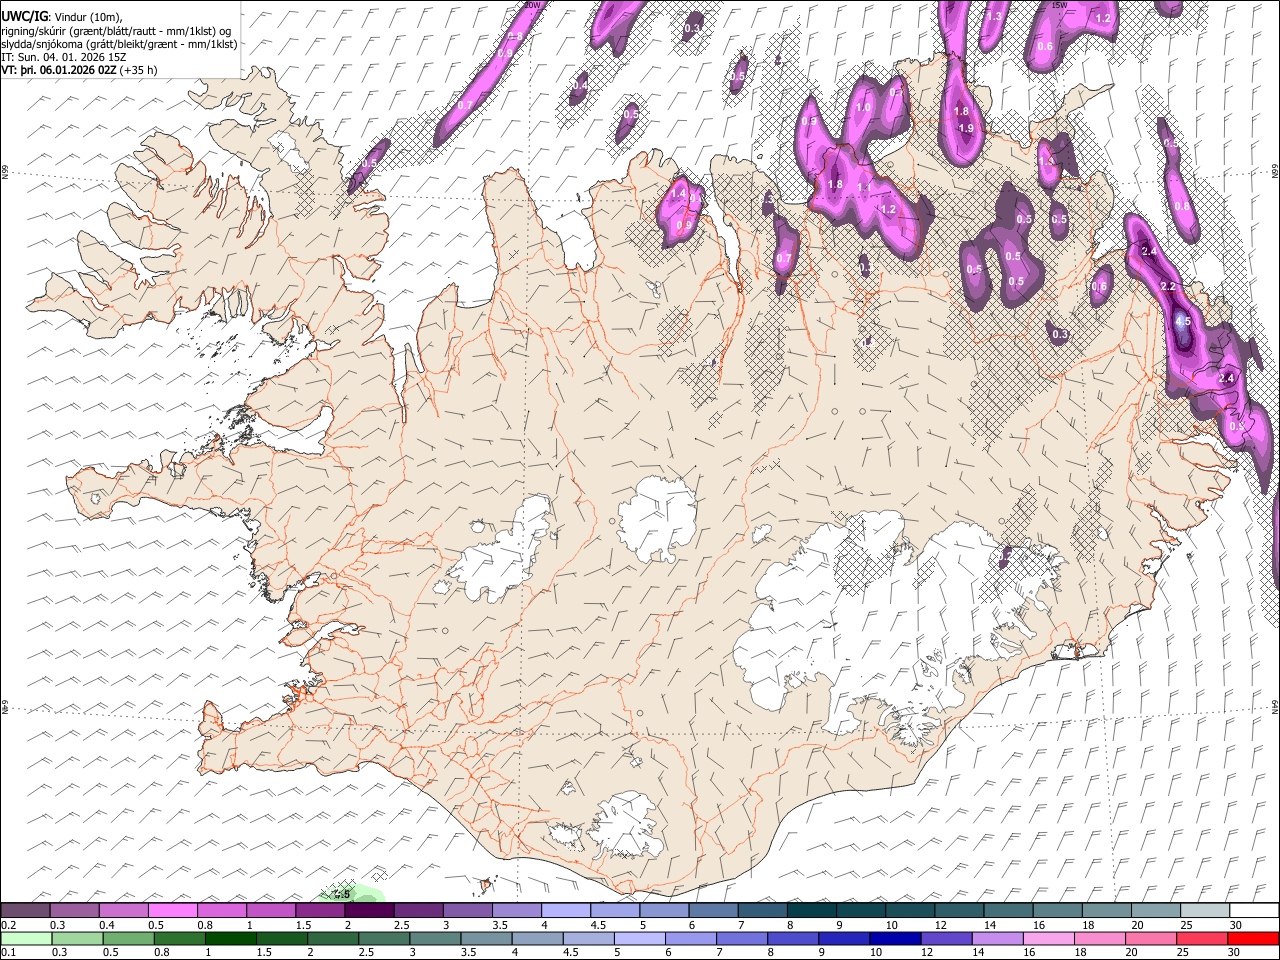Click the '0.2' label in the upper legend row

[x=9, y=925]
